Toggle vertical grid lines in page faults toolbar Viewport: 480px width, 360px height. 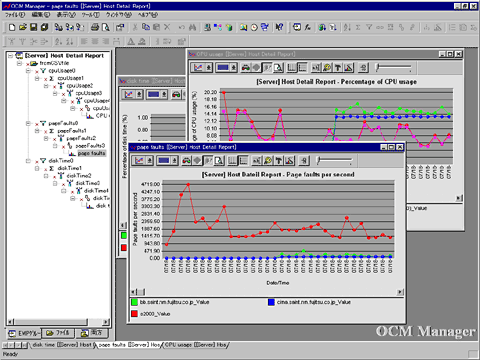click(232, 161)
